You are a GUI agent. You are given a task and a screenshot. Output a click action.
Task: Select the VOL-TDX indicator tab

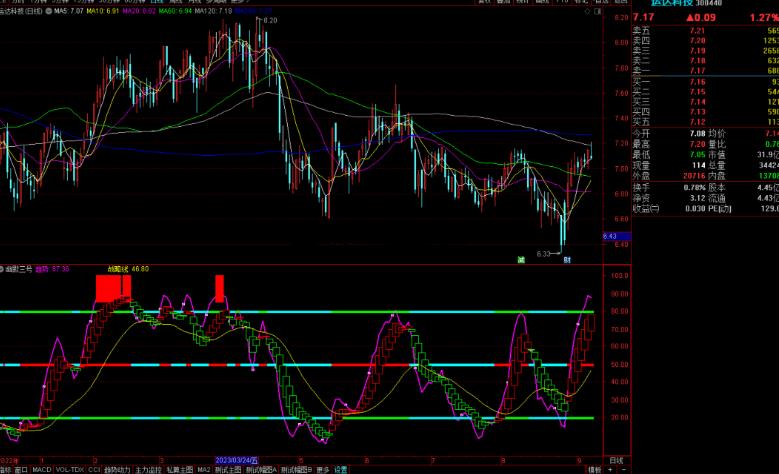click(70, 470)
